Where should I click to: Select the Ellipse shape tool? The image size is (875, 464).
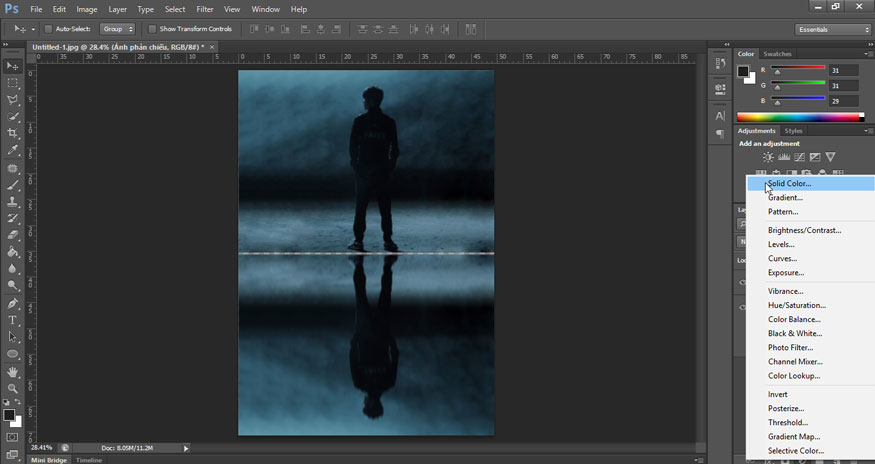[x=12, y=354]
